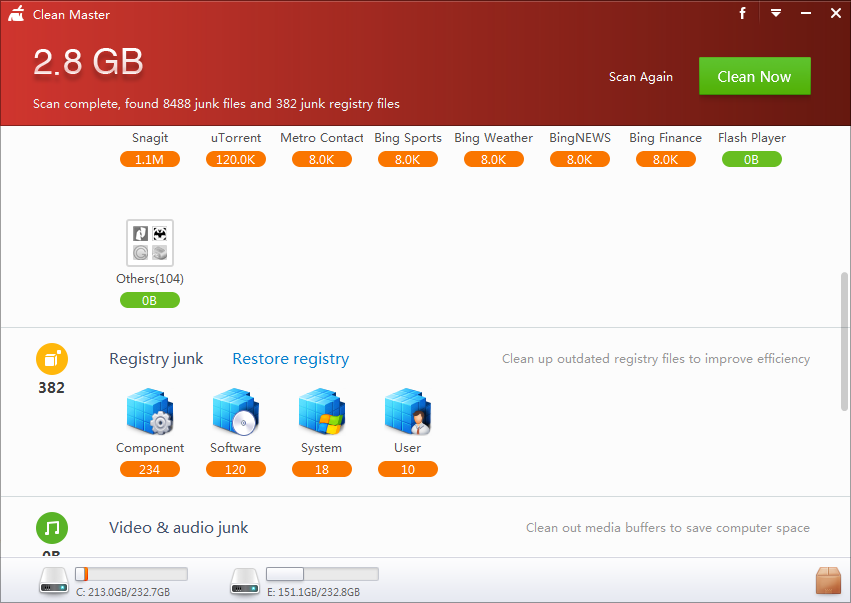Click the C: drive icon
851x603 pixels.
[54, 580]
